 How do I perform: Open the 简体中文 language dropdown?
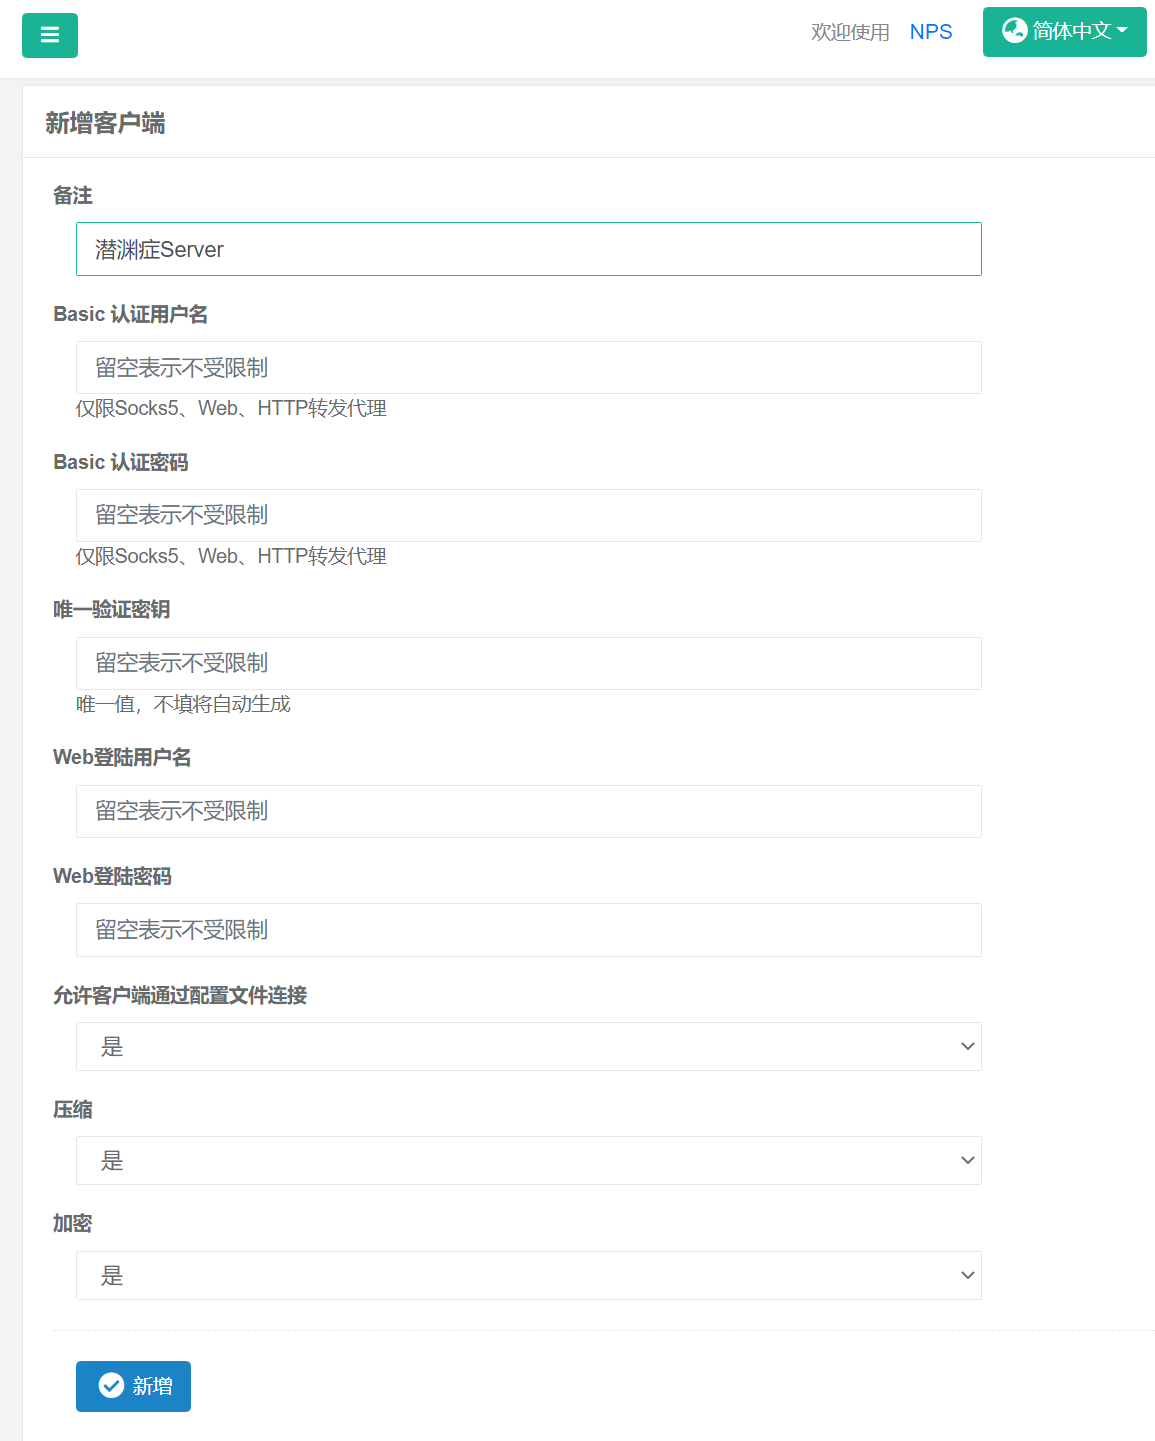click(x=1064, y=32)
